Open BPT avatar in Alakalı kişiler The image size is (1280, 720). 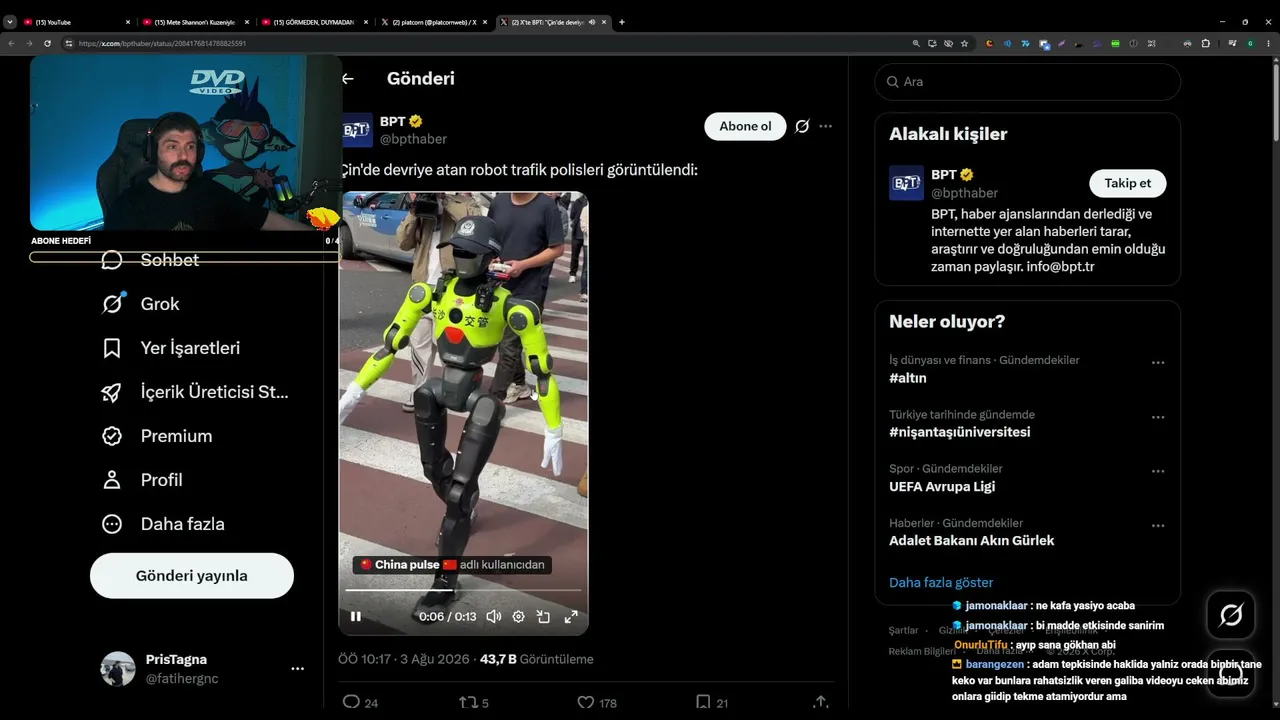(x=906, y=183)
